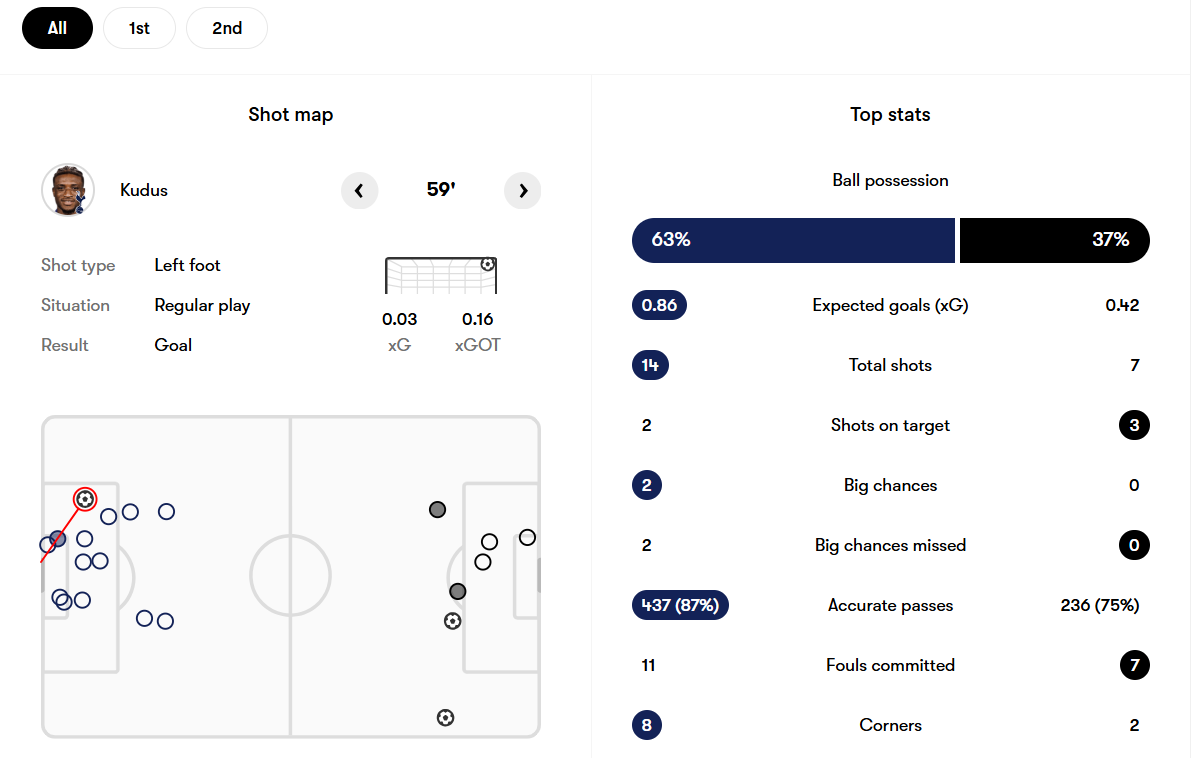Click the blue 63% possession bar
Screen dimensions: 1191x758
point(793,240)
